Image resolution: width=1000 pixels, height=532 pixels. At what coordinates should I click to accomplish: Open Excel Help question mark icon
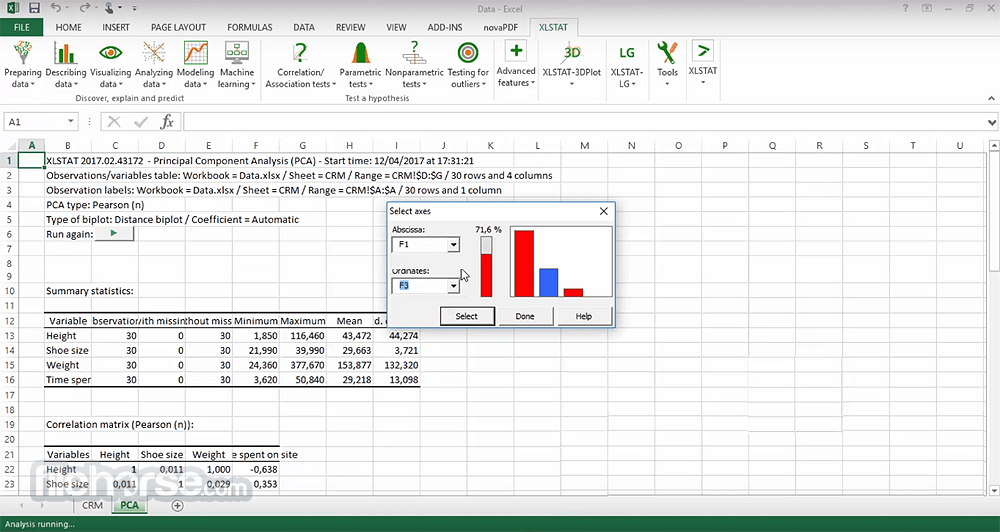click(x=906, y=8)
